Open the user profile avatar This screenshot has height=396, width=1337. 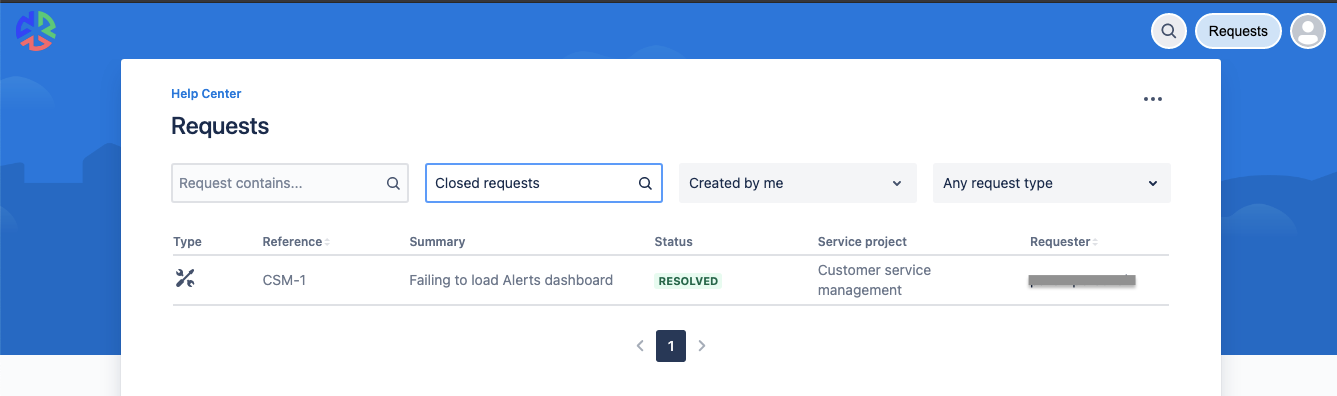(1307, 31)
